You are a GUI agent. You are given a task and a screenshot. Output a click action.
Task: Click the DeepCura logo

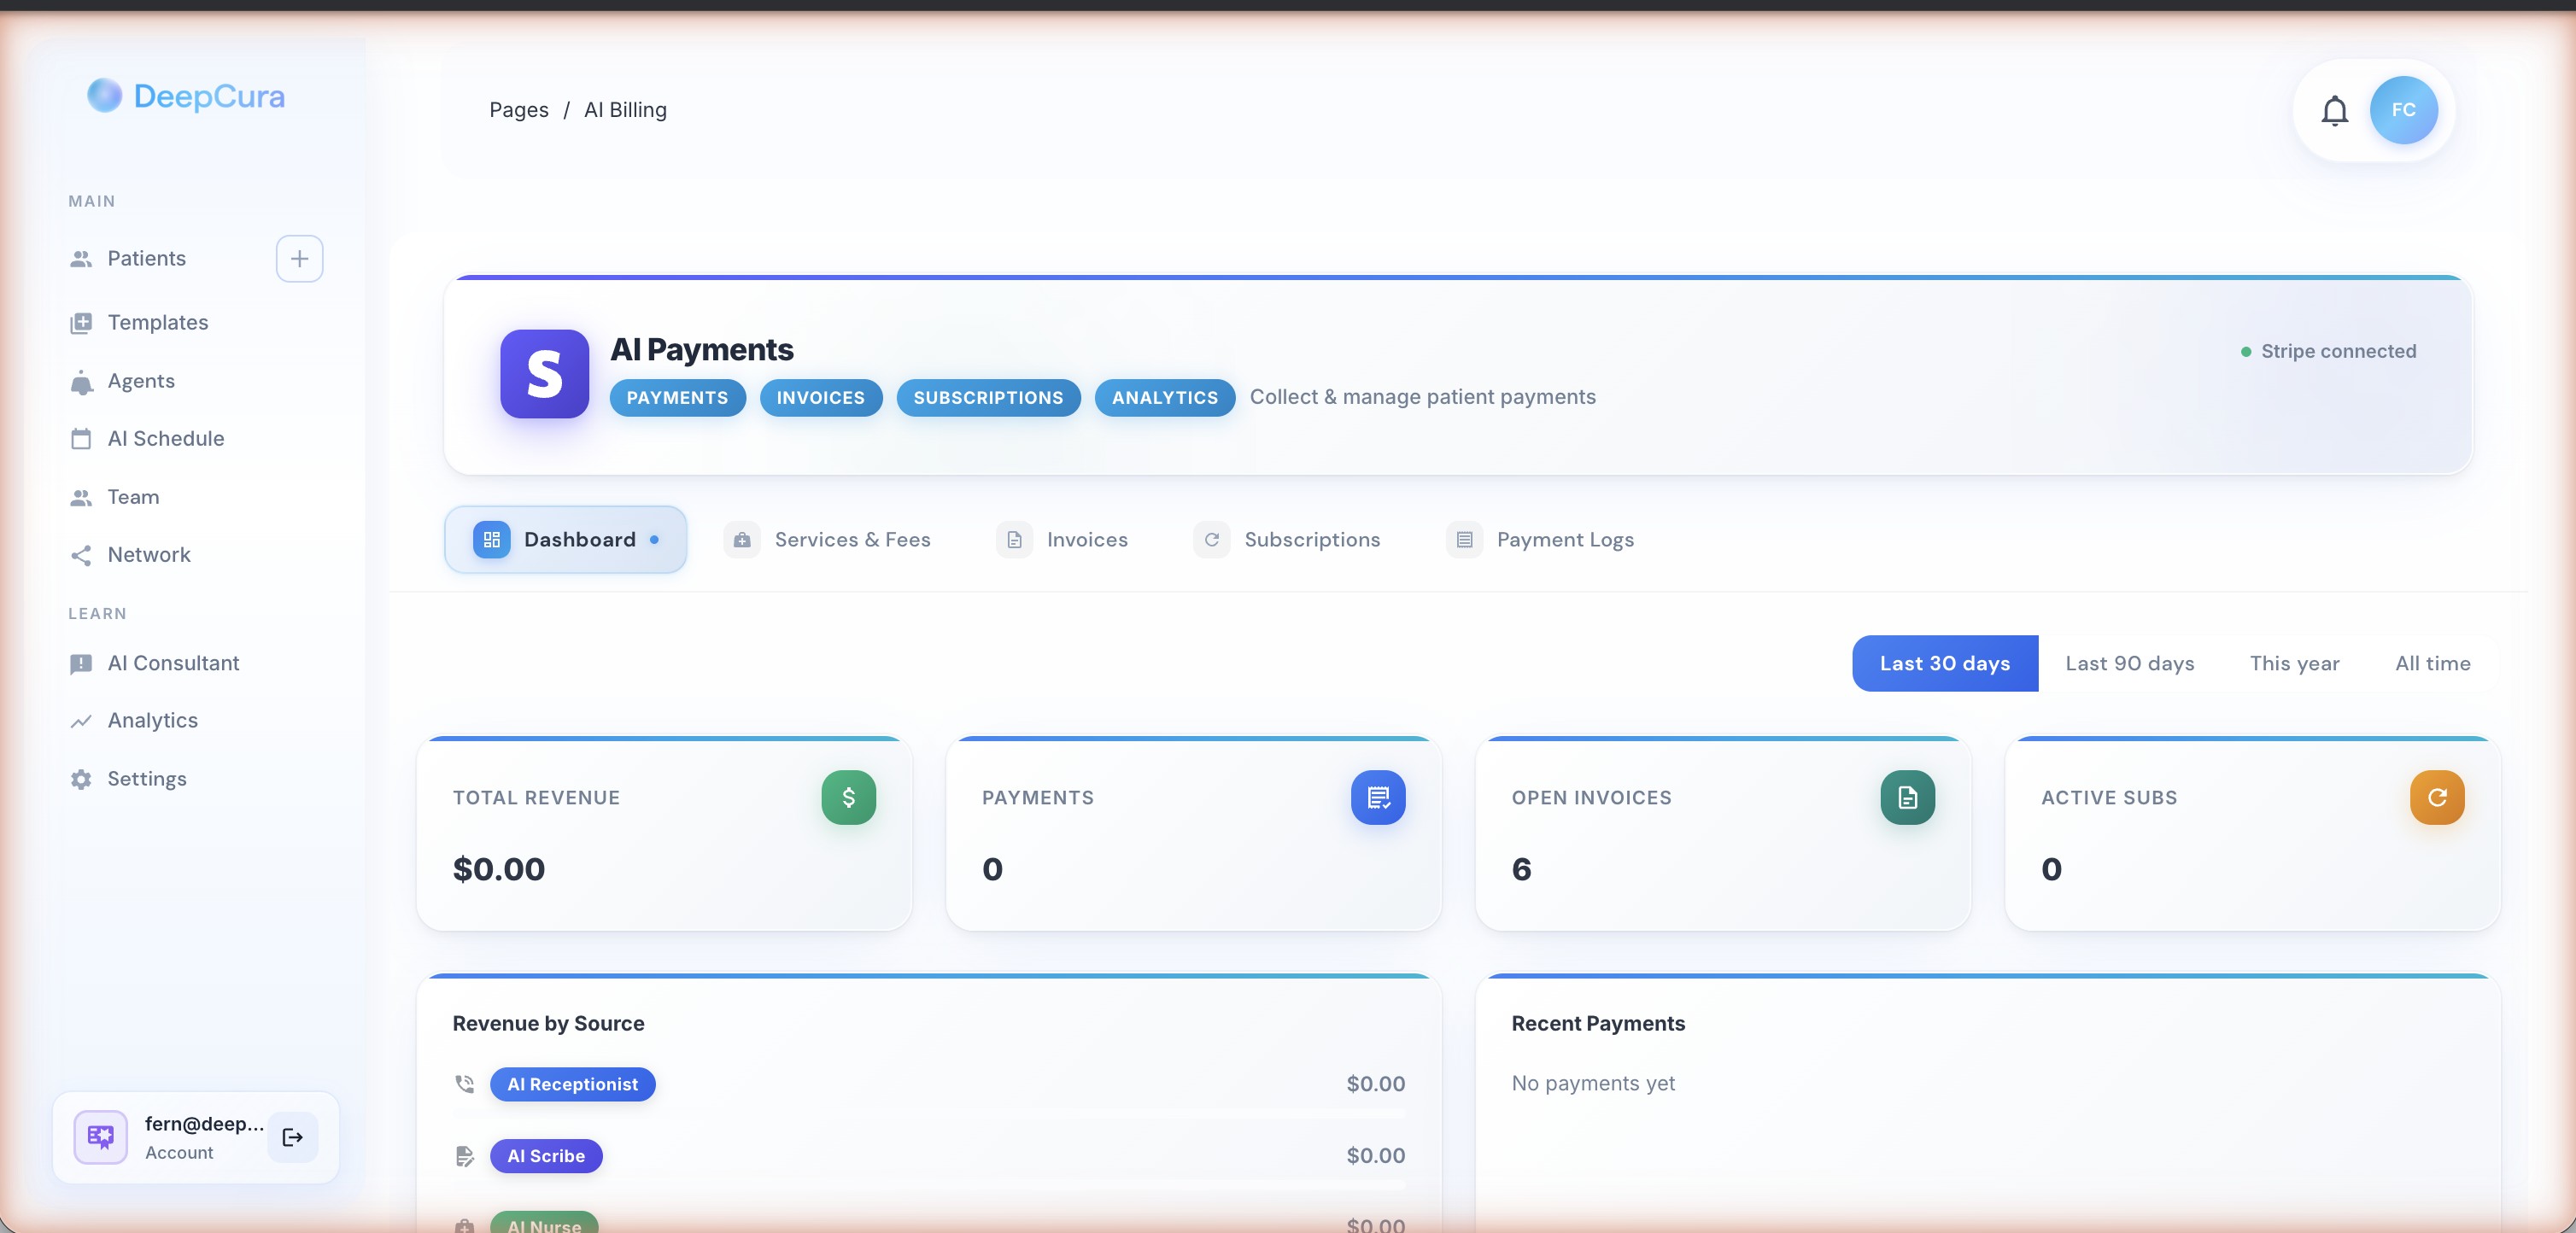[x=186, y=96]
